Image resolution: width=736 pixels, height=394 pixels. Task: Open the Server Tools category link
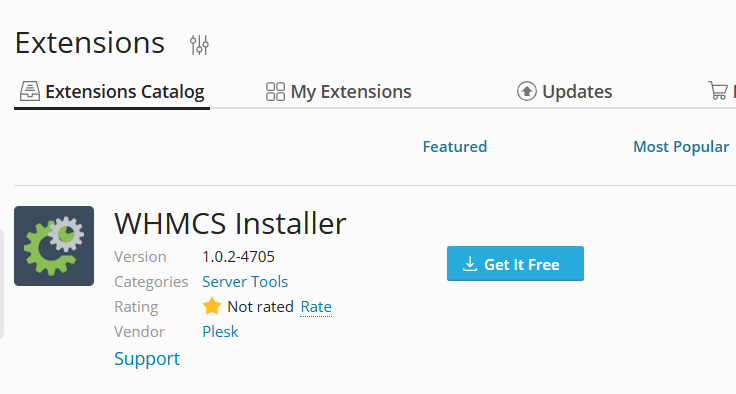(245, 282)
